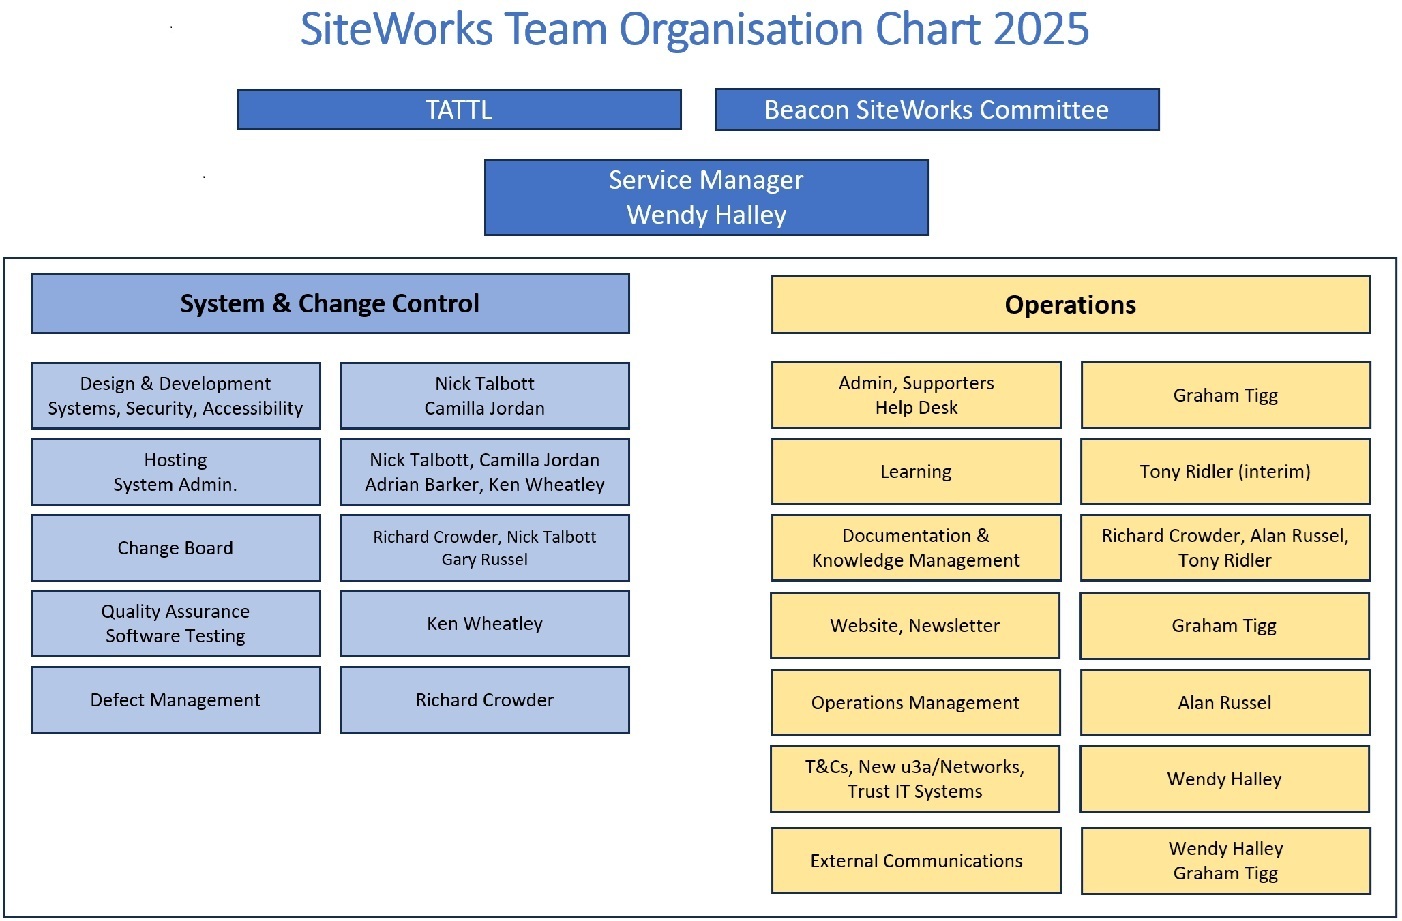The image size is (1402, 921).
Task: Click the Alan Russel name box
Action: click(x=1225, y=703)
